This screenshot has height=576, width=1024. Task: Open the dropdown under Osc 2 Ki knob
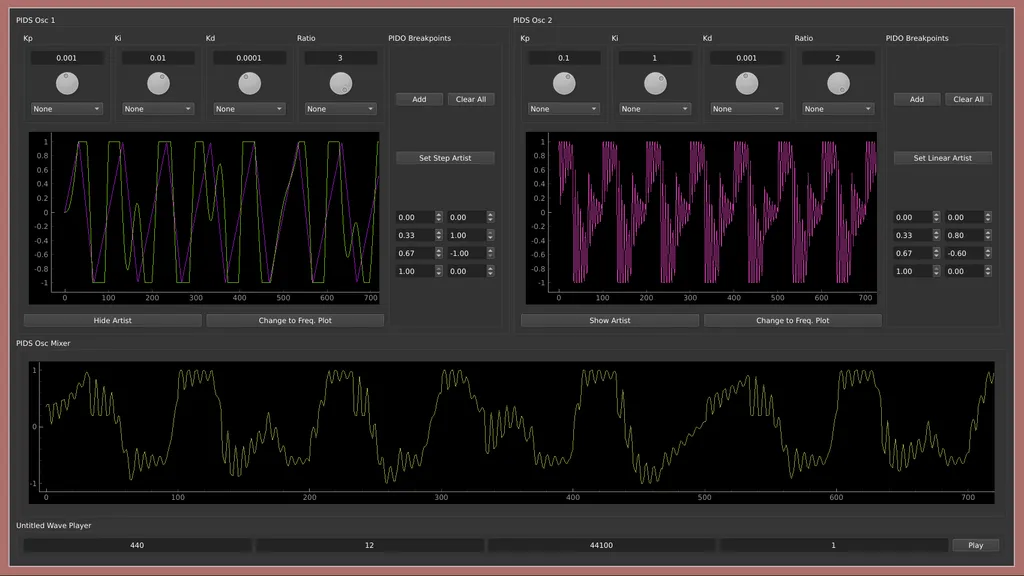655,109
